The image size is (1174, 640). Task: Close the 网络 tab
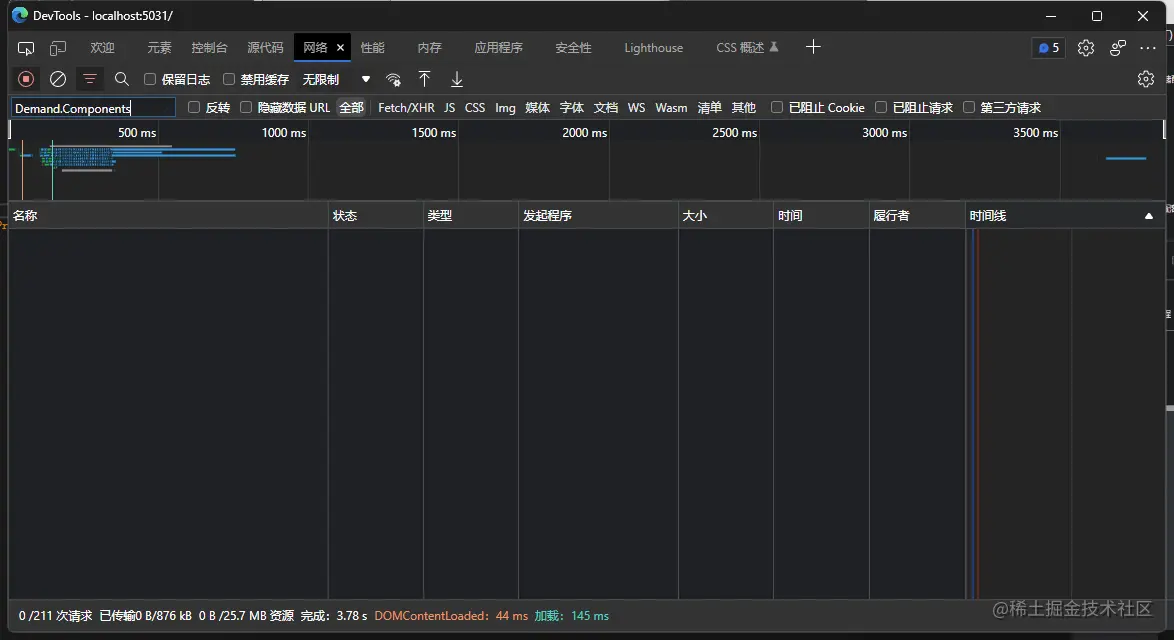pyautogui.click(x=340, y=48)
